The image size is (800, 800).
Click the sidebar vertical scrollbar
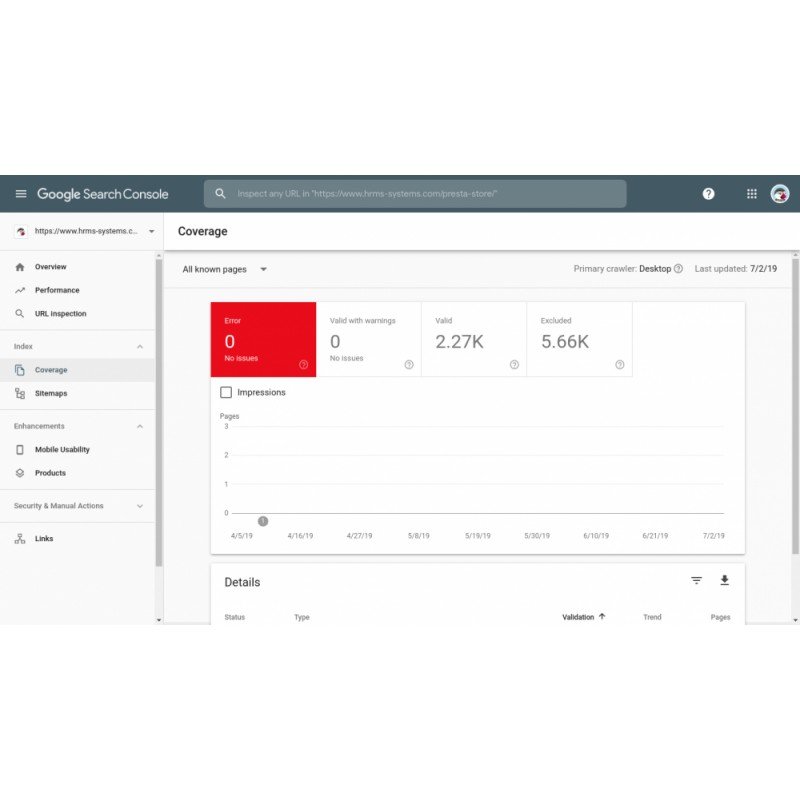click(x=159, y=413)
